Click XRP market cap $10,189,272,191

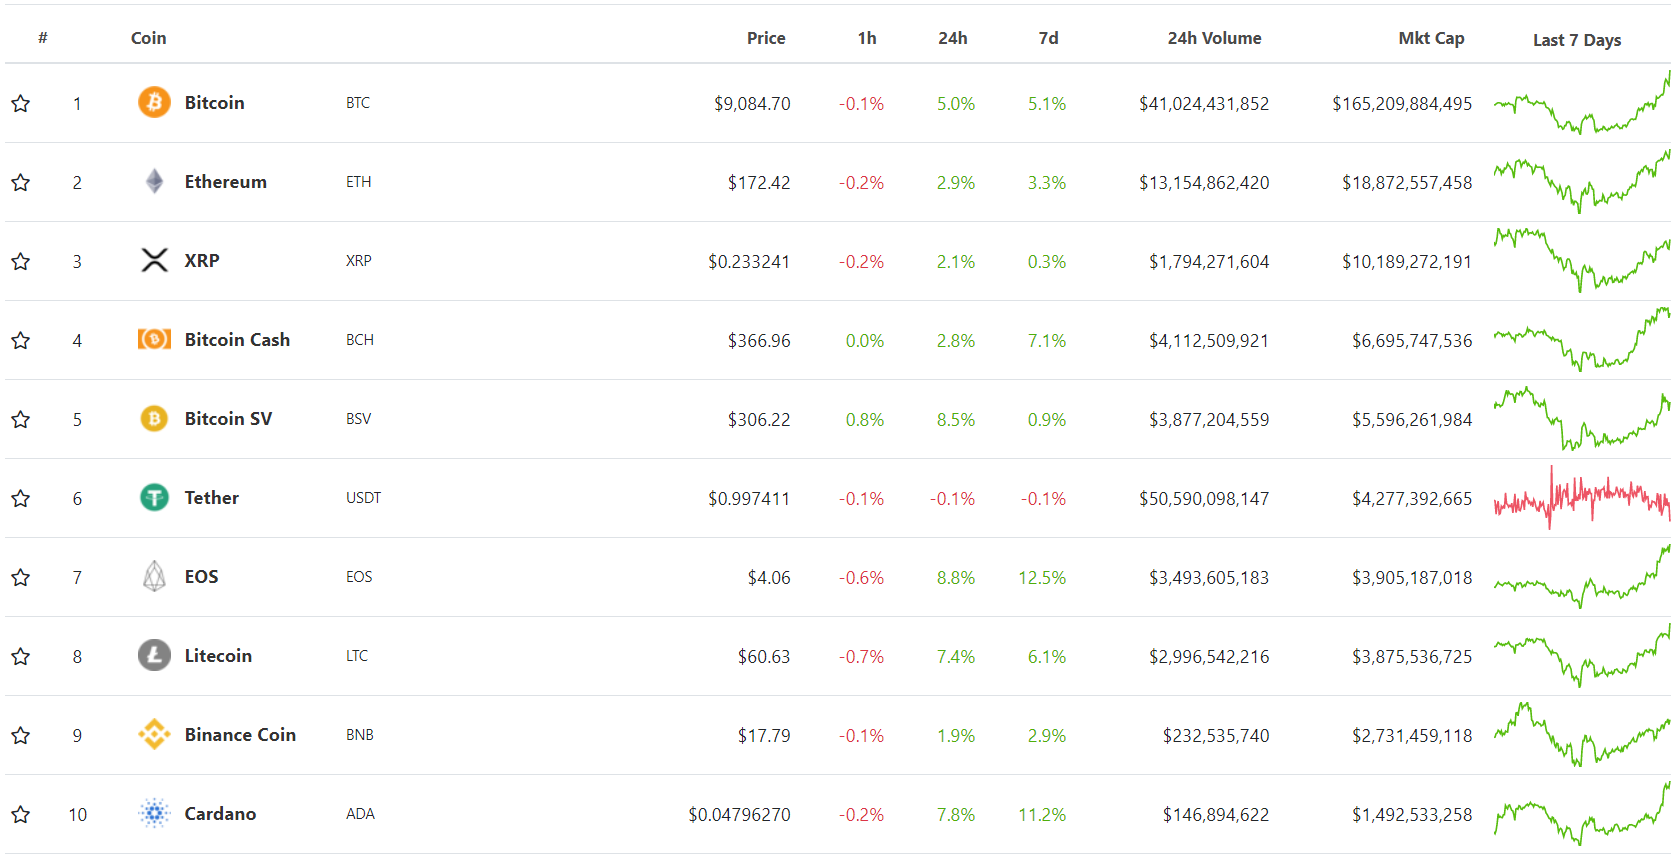click(x=1407, y=261)
